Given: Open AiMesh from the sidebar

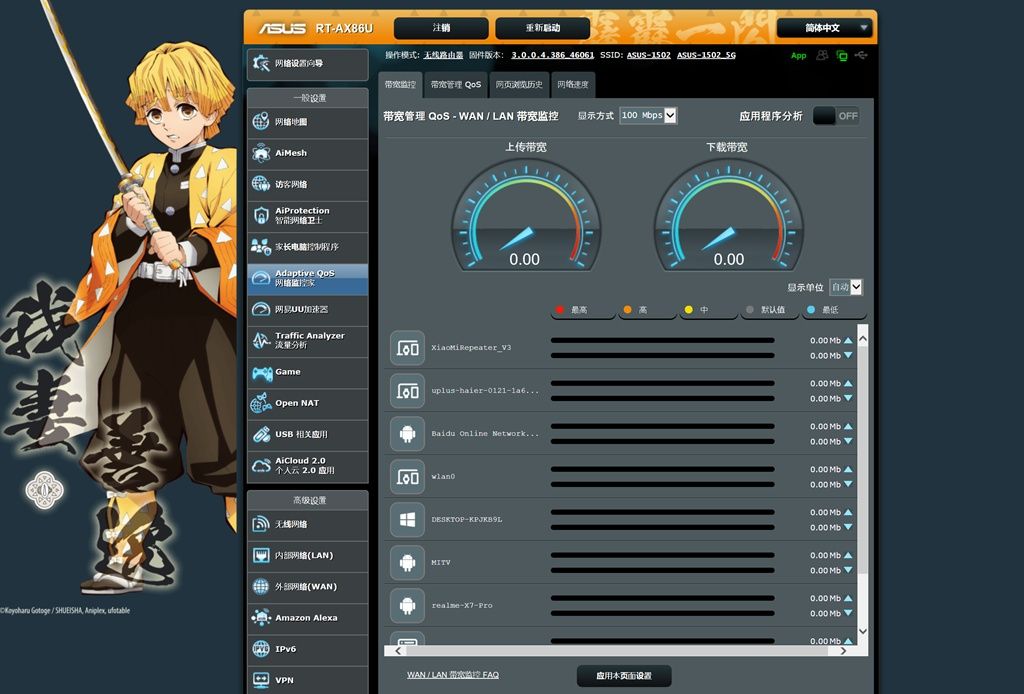Looking at the screenshot, I should click(x=307, y=153).
